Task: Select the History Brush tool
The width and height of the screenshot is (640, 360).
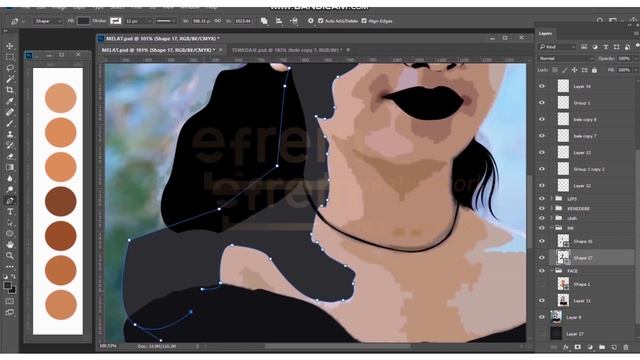Action: 10,145
